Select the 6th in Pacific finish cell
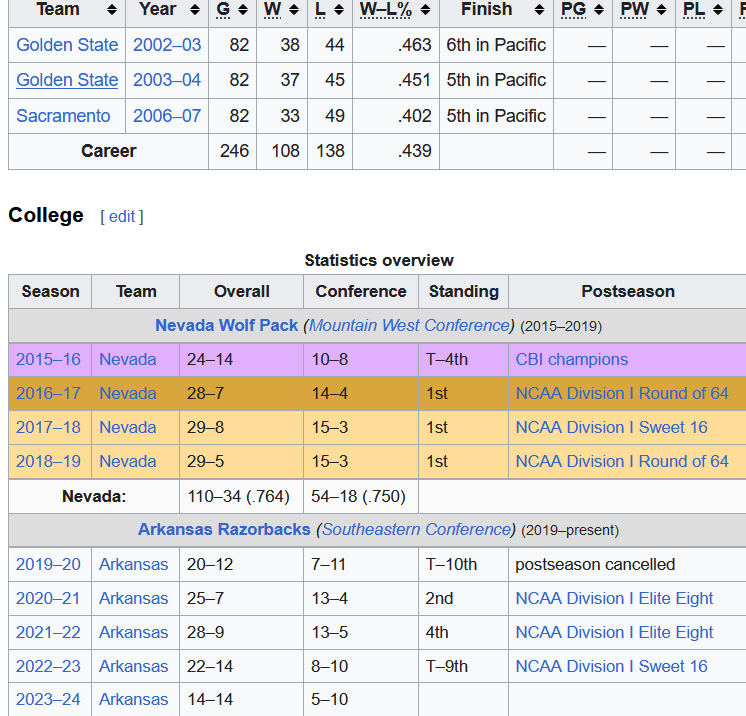This screenshot has height=716, width=746. click(496, 45)
